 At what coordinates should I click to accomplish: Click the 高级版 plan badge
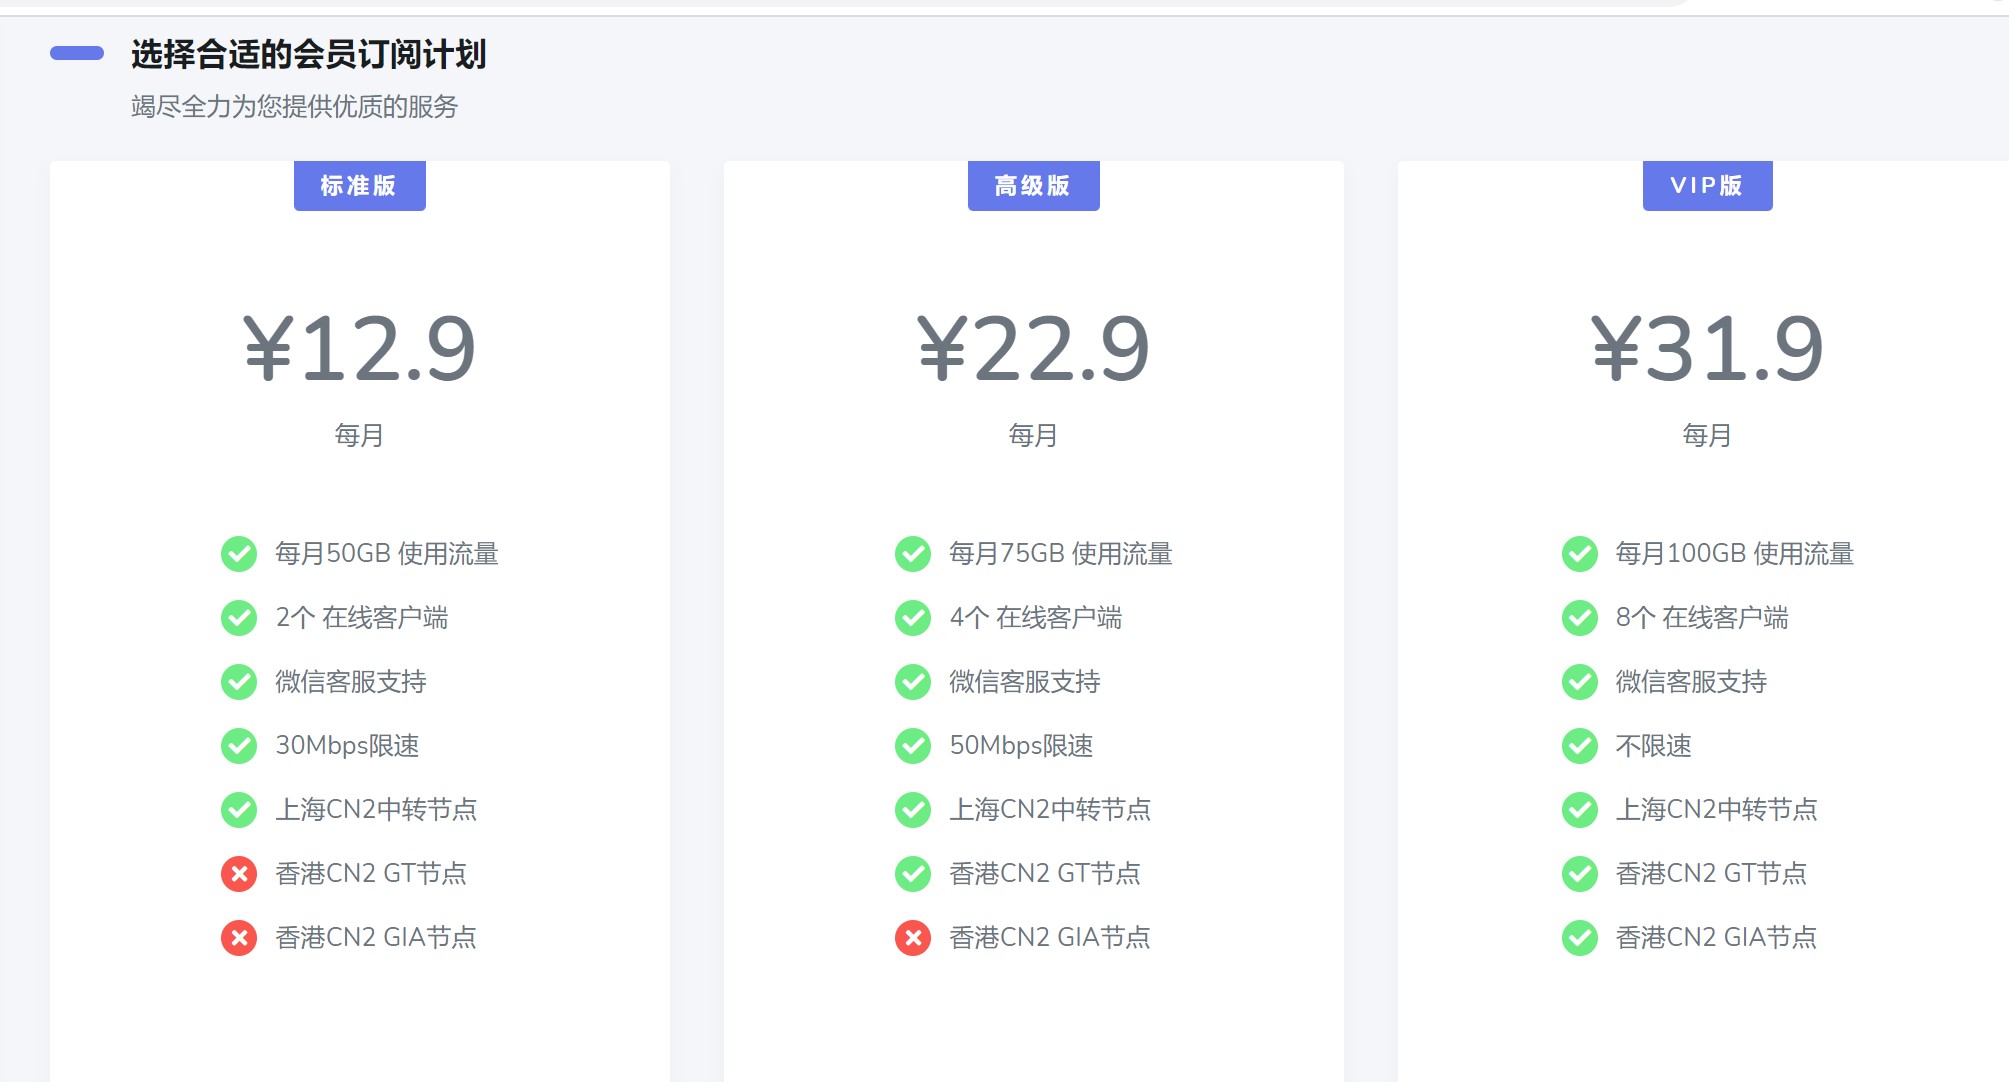click(x=1033, y=186)
